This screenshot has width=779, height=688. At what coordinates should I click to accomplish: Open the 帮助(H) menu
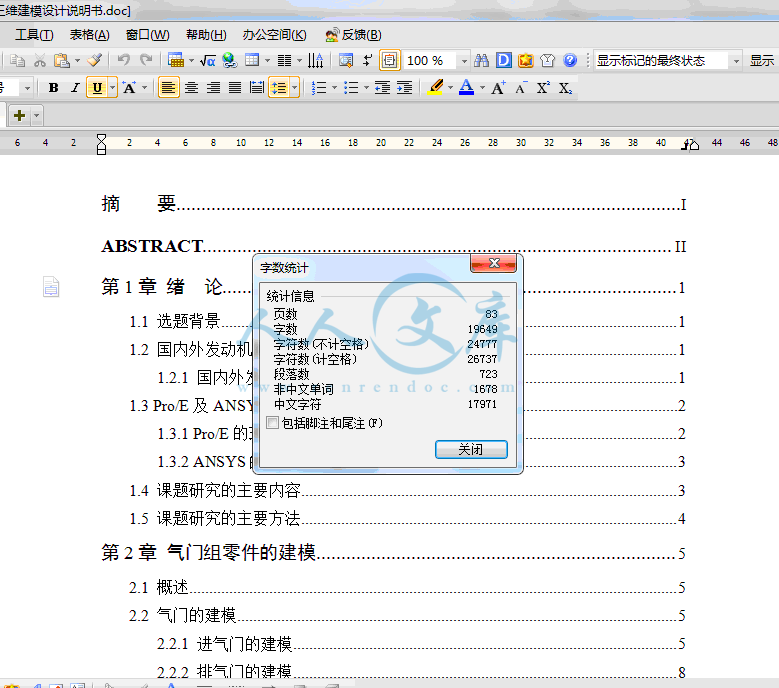[x=206, y=35]
